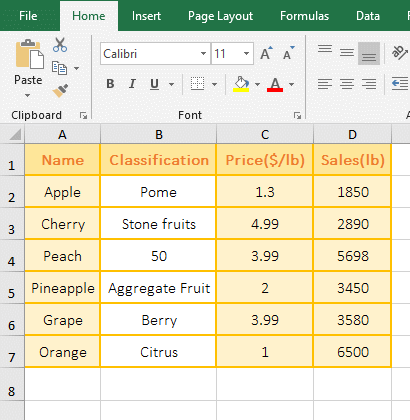Expand the Fill Color dropdown arrow
410x420 pixels.
pyautogui.click(x=257, y=84)
